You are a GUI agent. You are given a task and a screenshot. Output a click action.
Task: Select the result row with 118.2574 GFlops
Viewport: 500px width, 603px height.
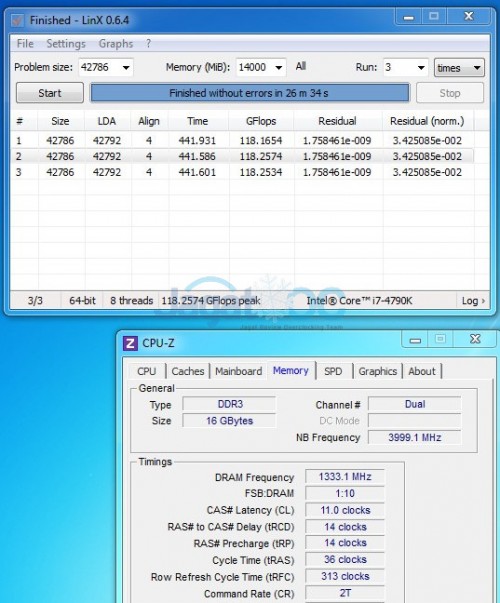tap(242, 157)
